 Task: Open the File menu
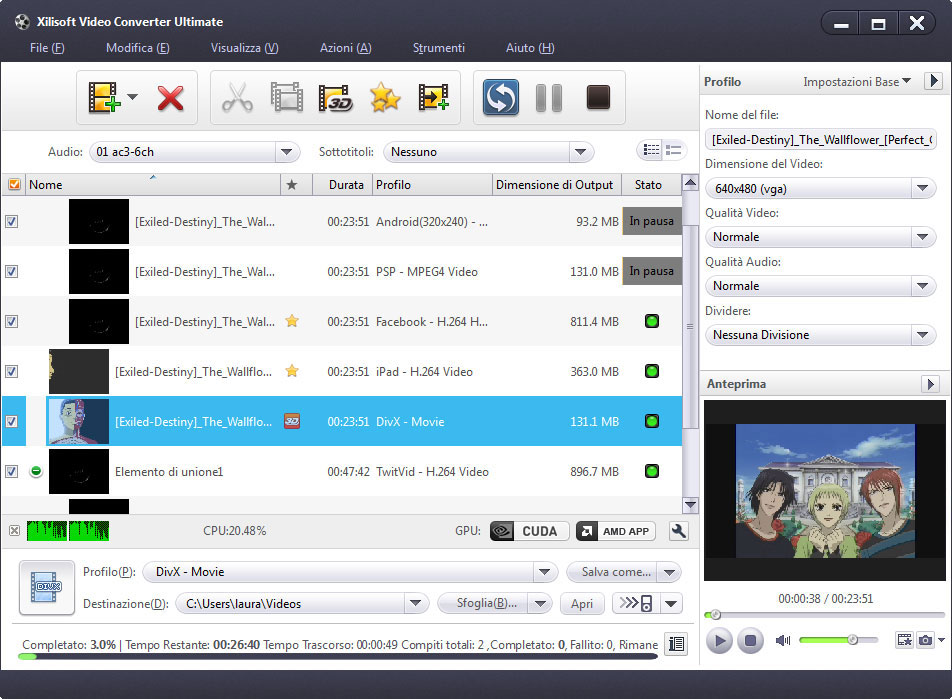[47, 48]
